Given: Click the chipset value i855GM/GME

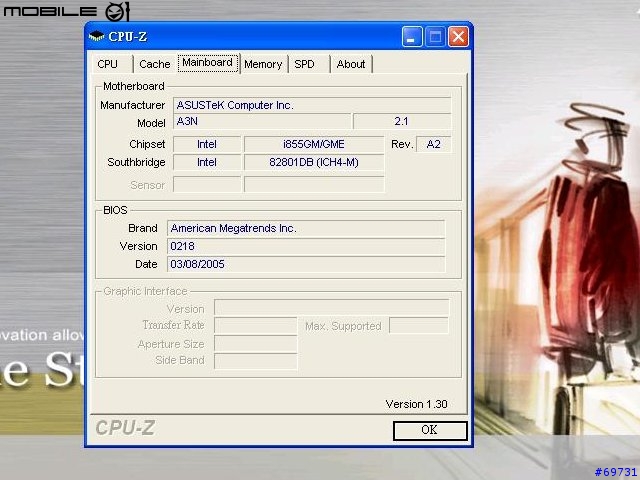Looking at the screenshot, I should [314, 144].
